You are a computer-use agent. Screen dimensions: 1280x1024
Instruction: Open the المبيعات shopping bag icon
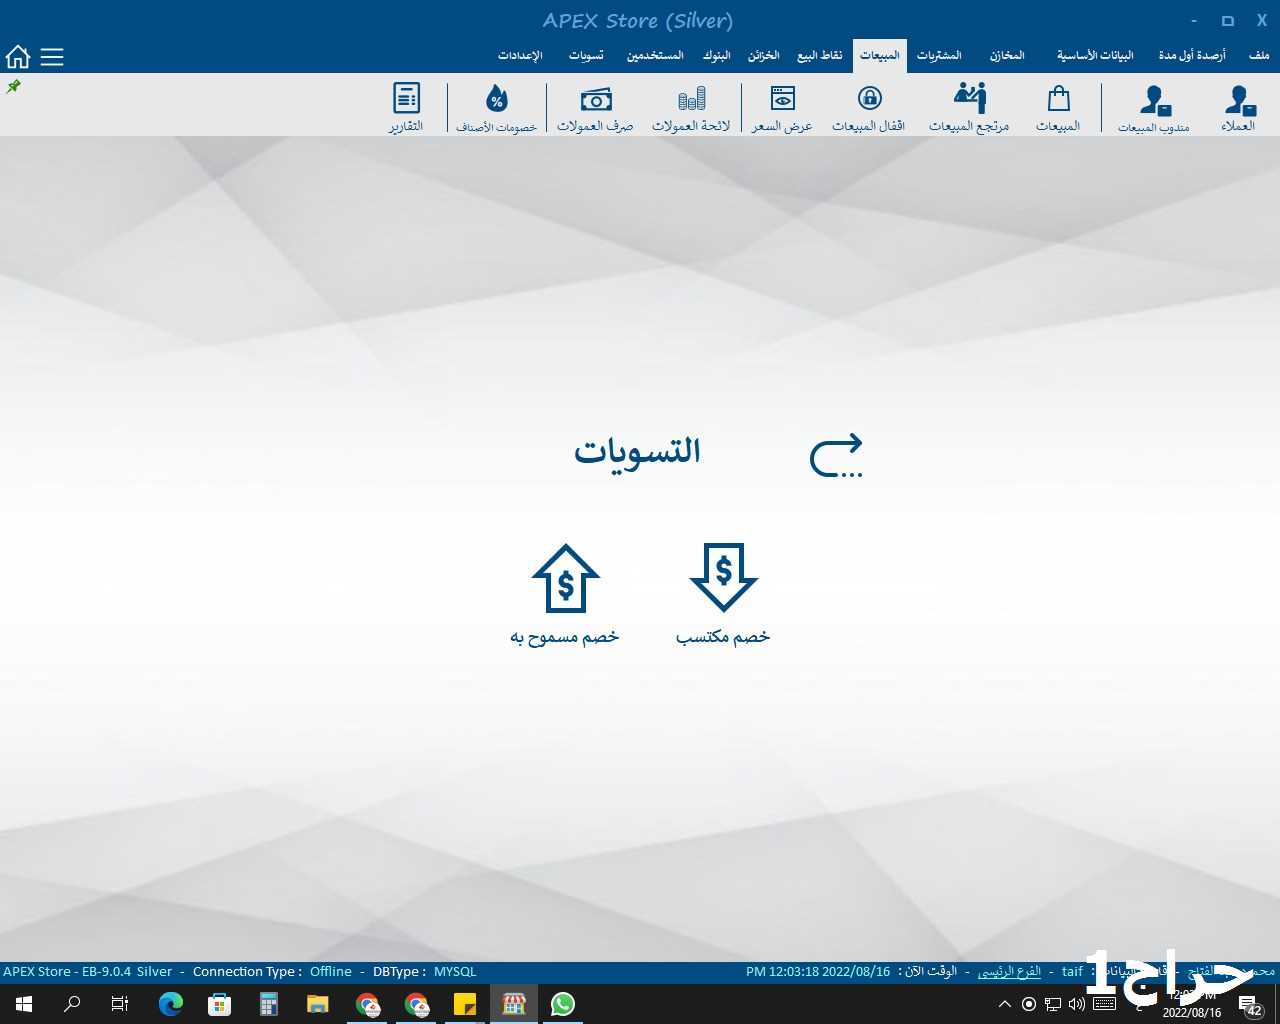(x=1058, y=107)
